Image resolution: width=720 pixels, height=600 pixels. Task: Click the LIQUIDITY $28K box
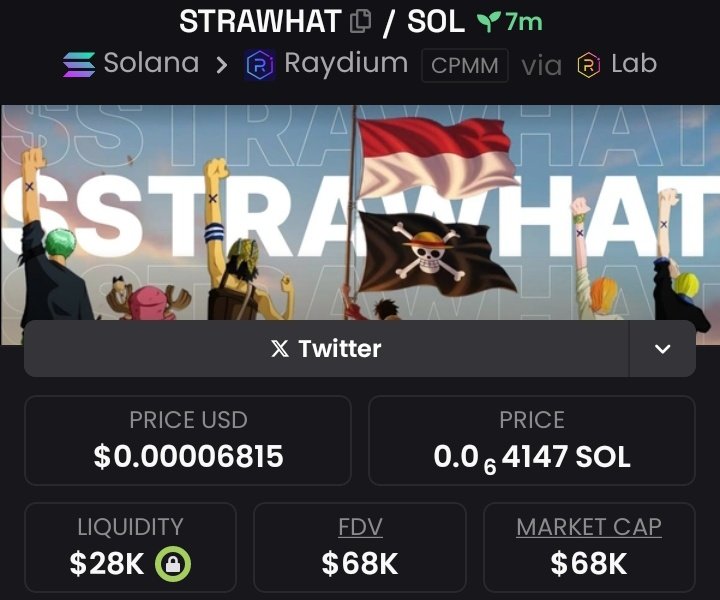[x=130, y=547]
